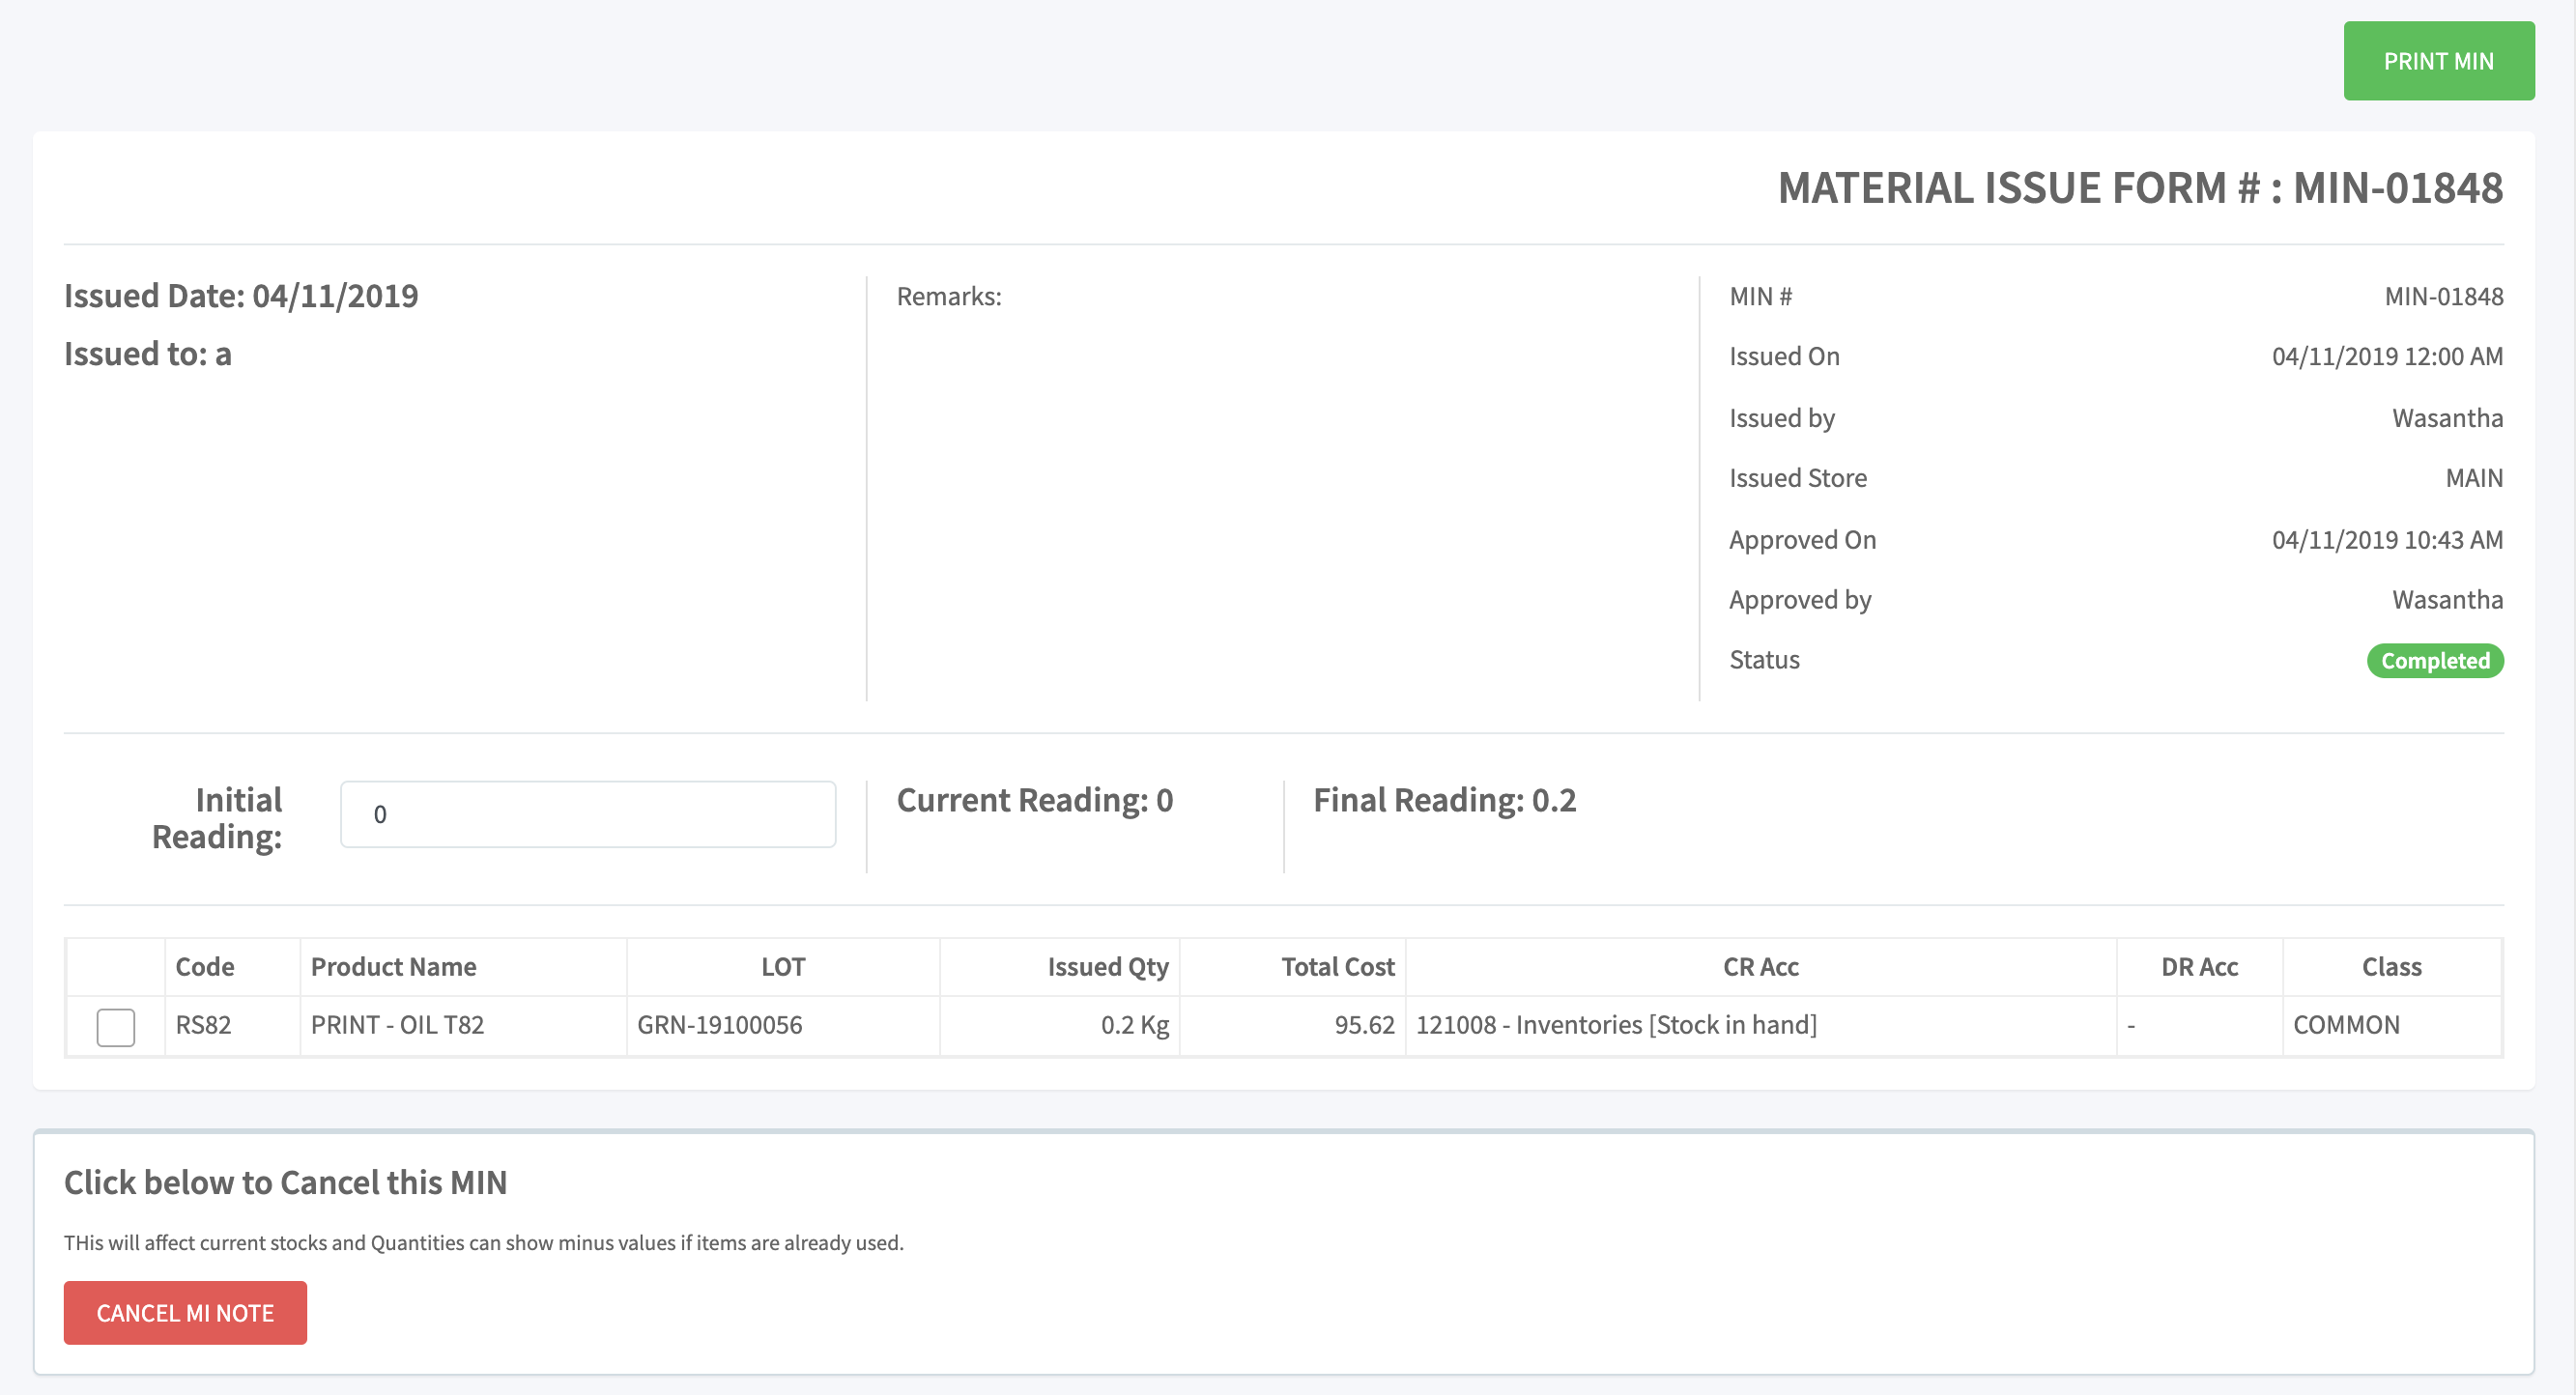
Task: Click the COMMON class cell
Action: pyautogui.click(x=2346, y=1025)
